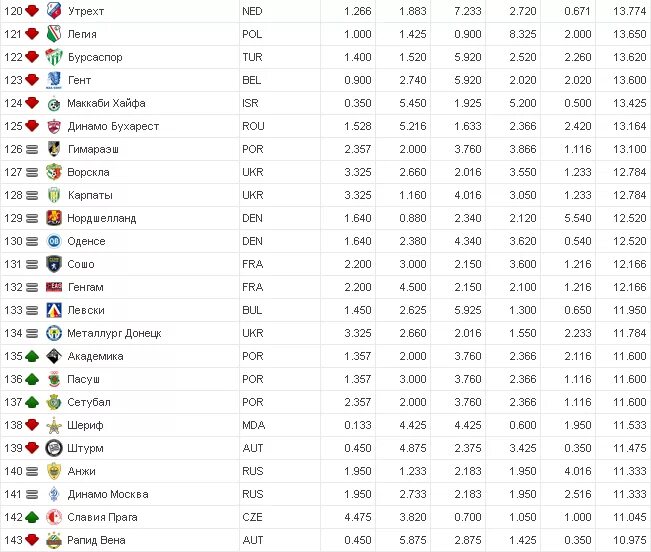Screen dimensions: 651x552
Task: Click the Шериф star emblem
Action: (54, 425)
